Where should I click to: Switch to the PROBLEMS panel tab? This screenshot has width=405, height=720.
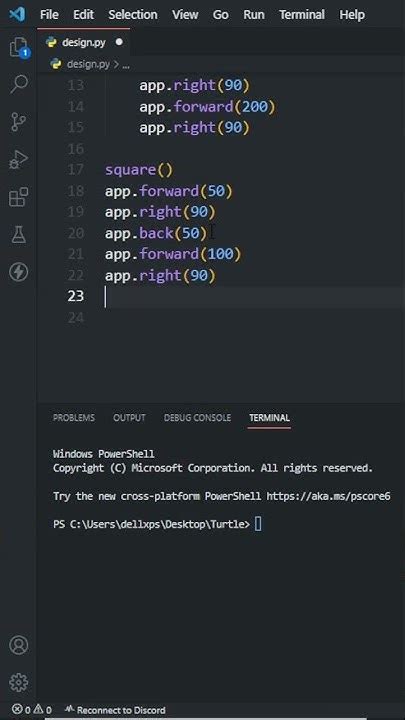pos(74,418)
